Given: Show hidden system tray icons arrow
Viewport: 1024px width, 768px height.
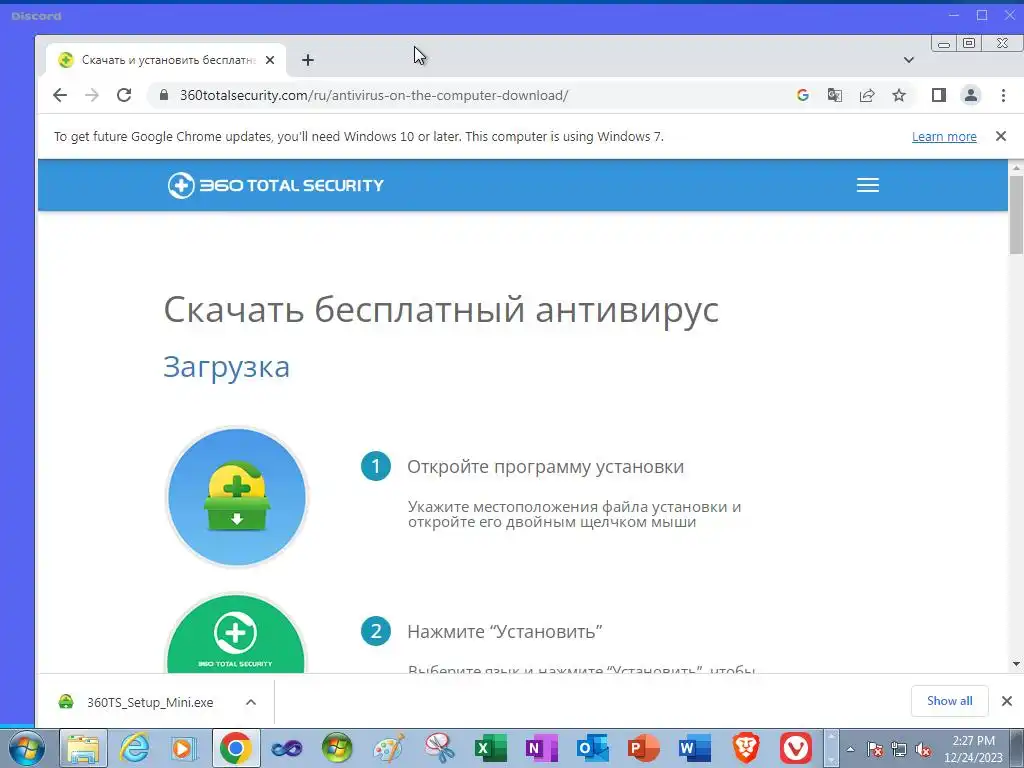Looking at the screenshot, I should [x=850, y=749].
